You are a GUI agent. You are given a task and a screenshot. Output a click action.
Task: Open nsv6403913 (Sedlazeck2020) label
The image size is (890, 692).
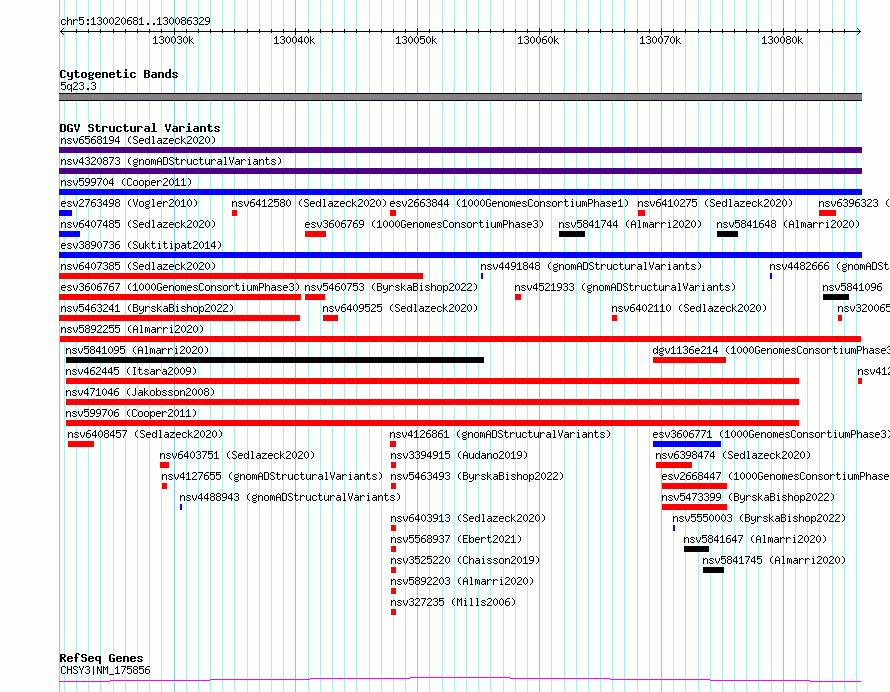[468, 518]
